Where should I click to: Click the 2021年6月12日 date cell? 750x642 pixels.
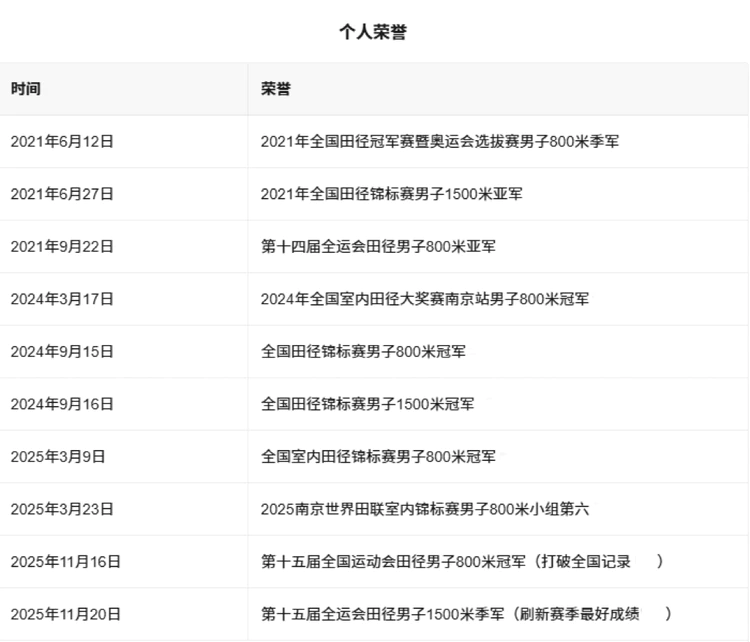[62, 142]
